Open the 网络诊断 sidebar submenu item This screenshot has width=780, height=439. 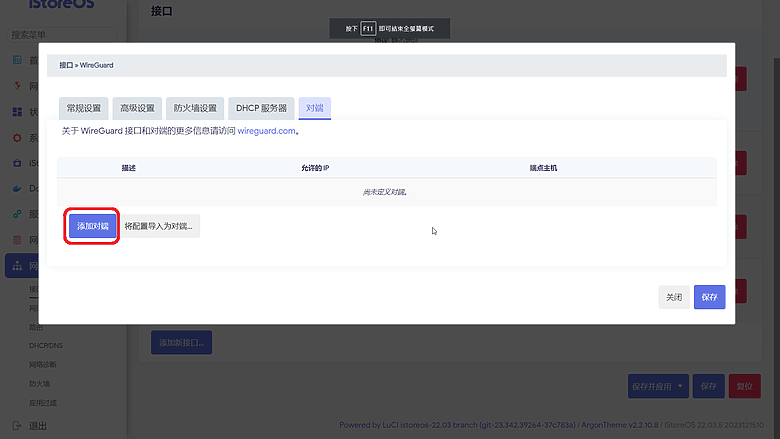pos(43,364)
